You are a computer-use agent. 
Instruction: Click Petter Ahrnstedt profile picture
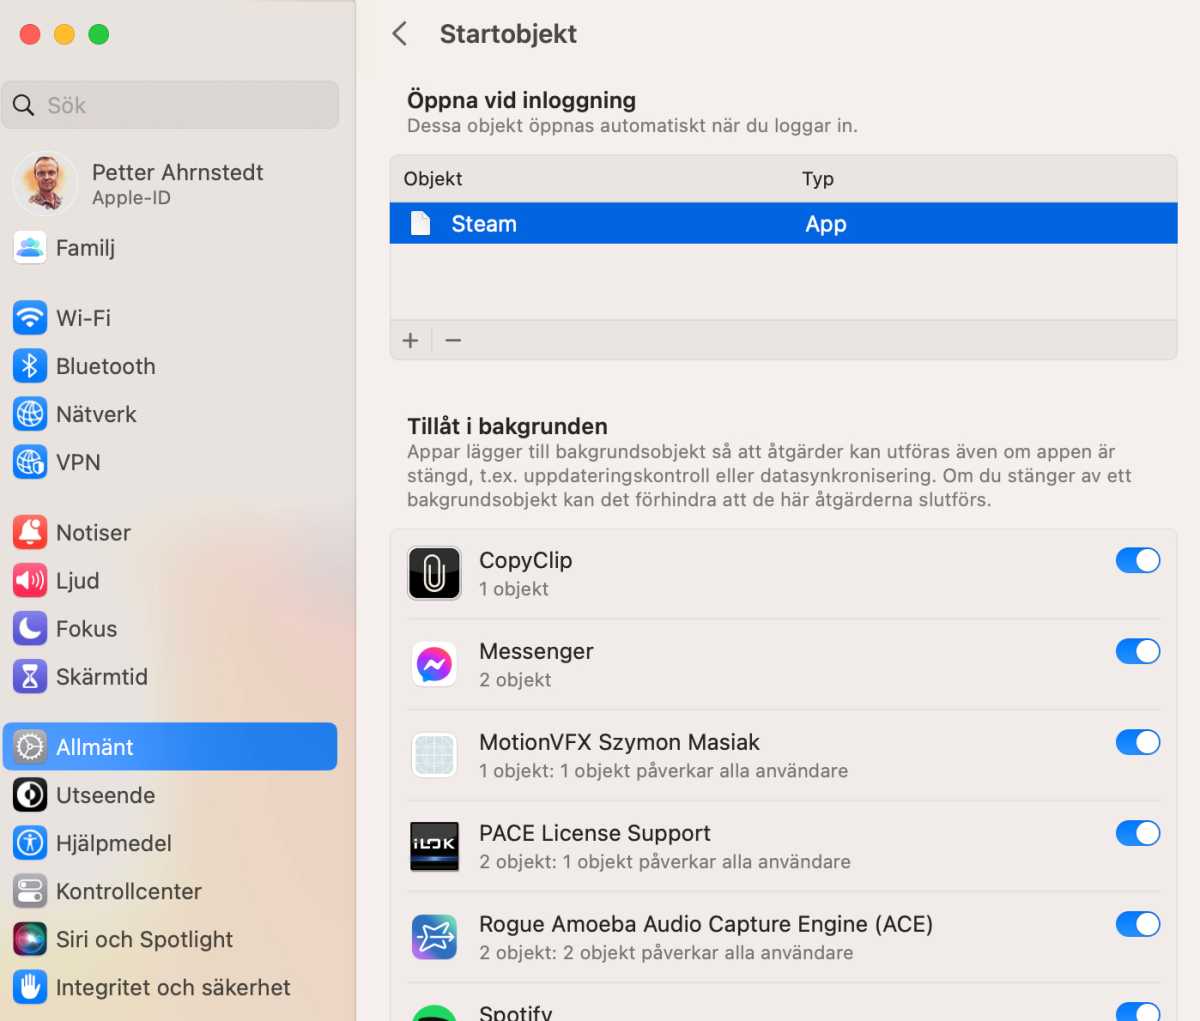tap(45, 183)
